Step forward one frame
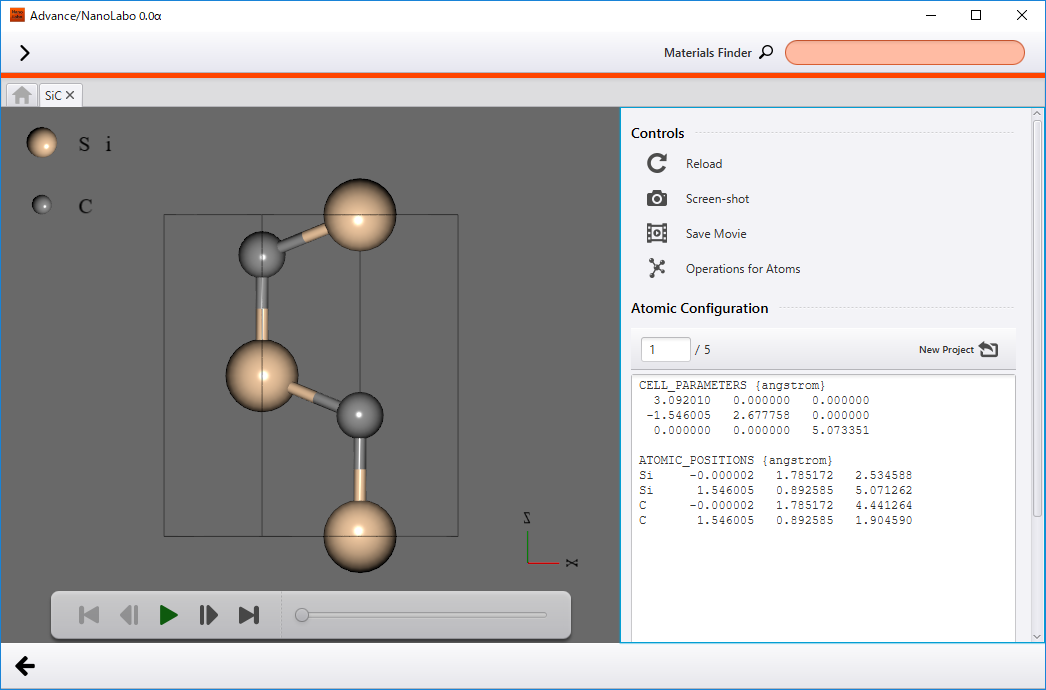Screen dimensions: 1046x690 (x=208, y=615)
